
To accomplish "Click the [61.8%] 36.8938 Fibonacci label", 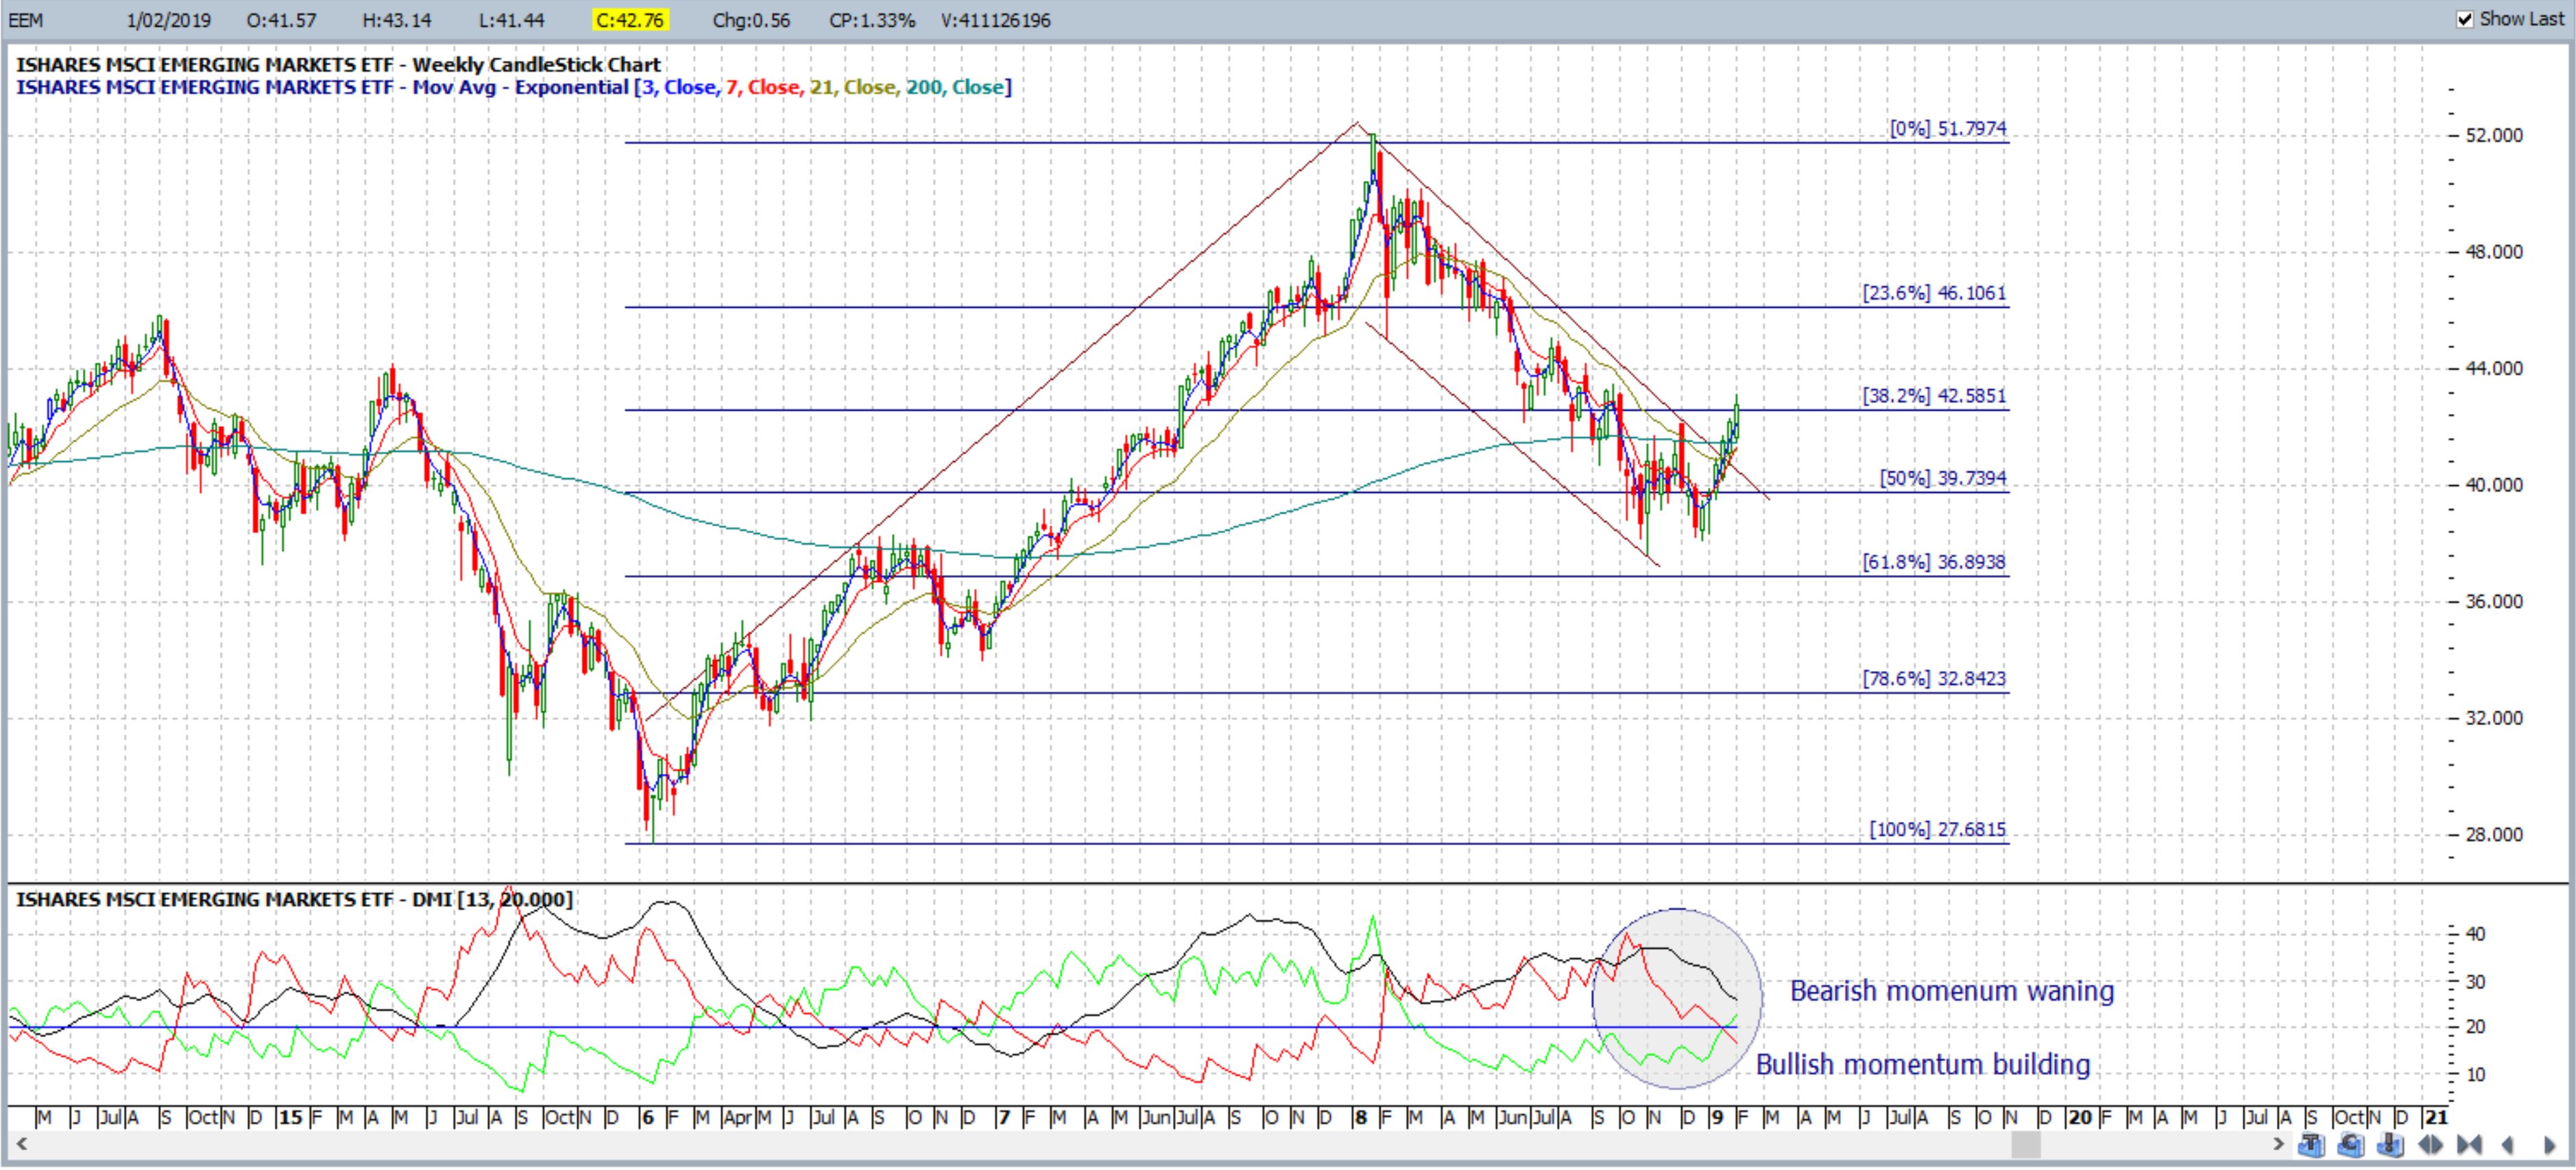I will (1934, 562).
